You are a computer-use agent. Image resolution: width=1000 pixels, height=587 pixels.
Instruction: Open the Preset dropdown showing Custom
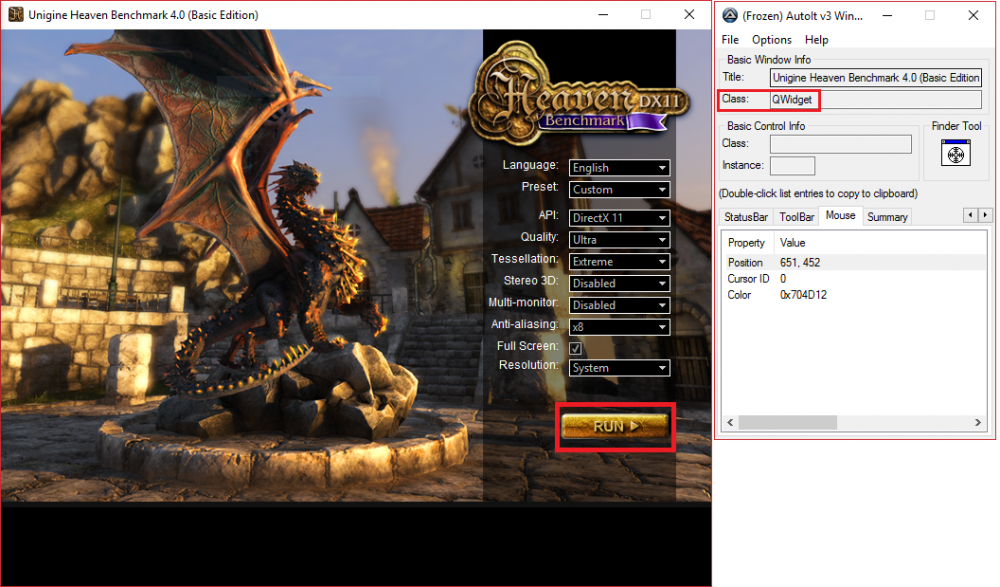coord(619,189)
